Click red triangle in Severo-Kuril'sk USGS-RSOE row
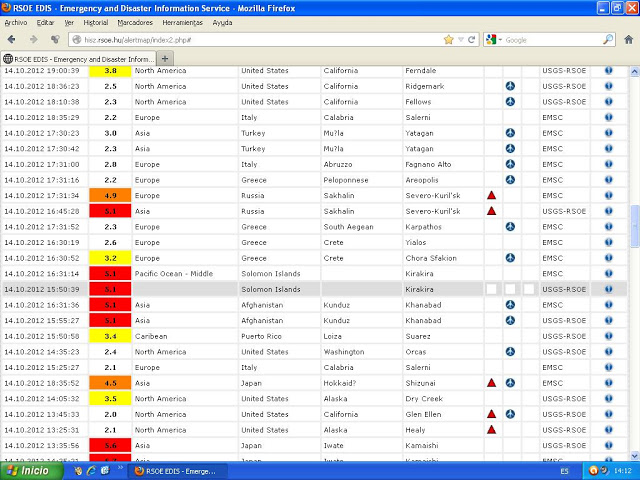This screenshot has height=480, width=640. tap(491, 211)
